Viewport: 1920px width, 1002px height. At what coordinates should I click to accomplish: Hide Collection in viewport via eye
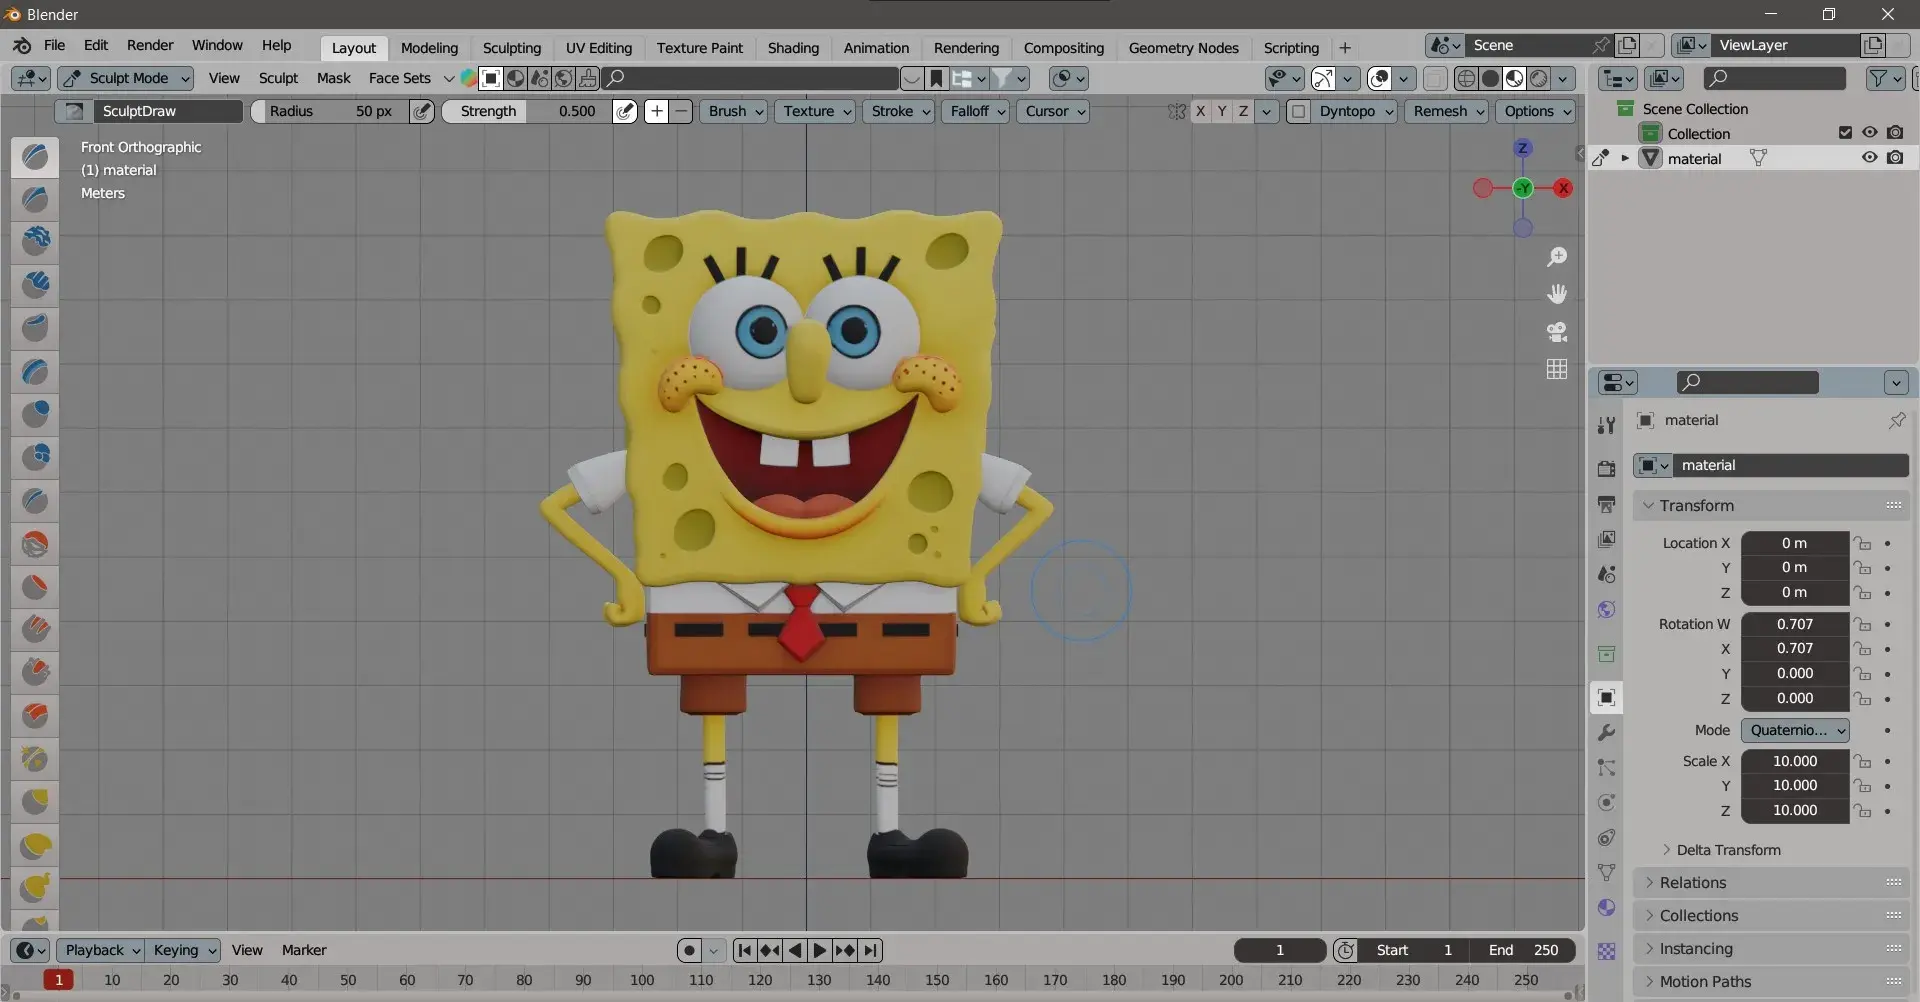click(x=1869, y=133)
